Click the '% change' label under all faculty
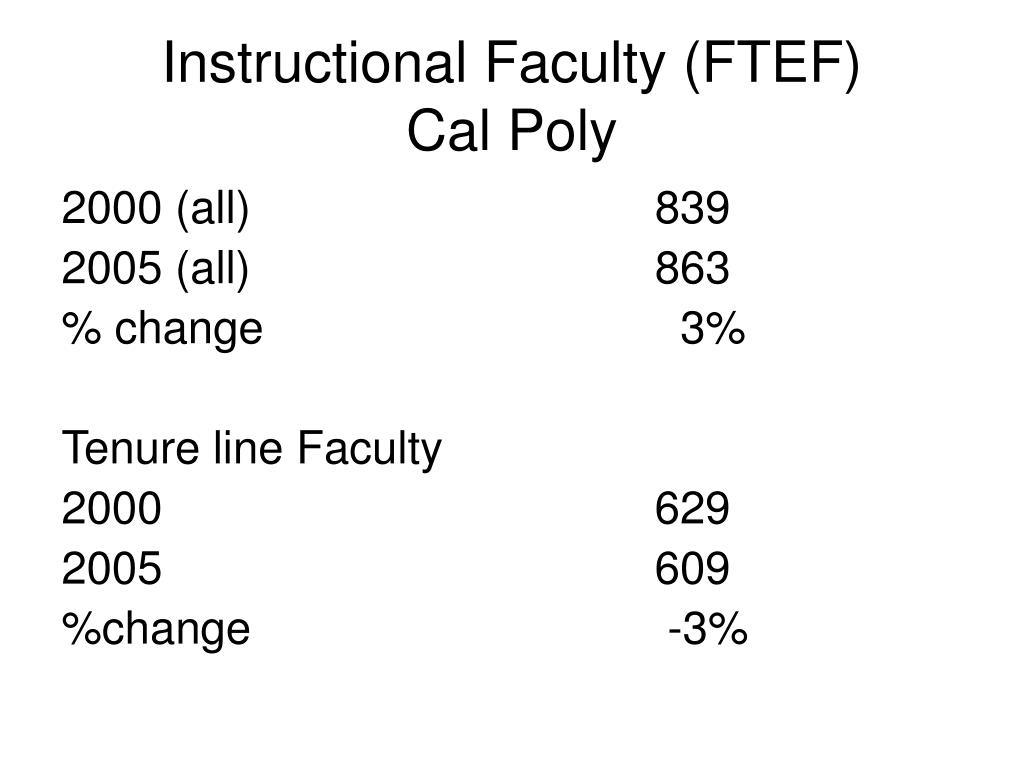Screen dimensions: 1024x768 [162, 330]
